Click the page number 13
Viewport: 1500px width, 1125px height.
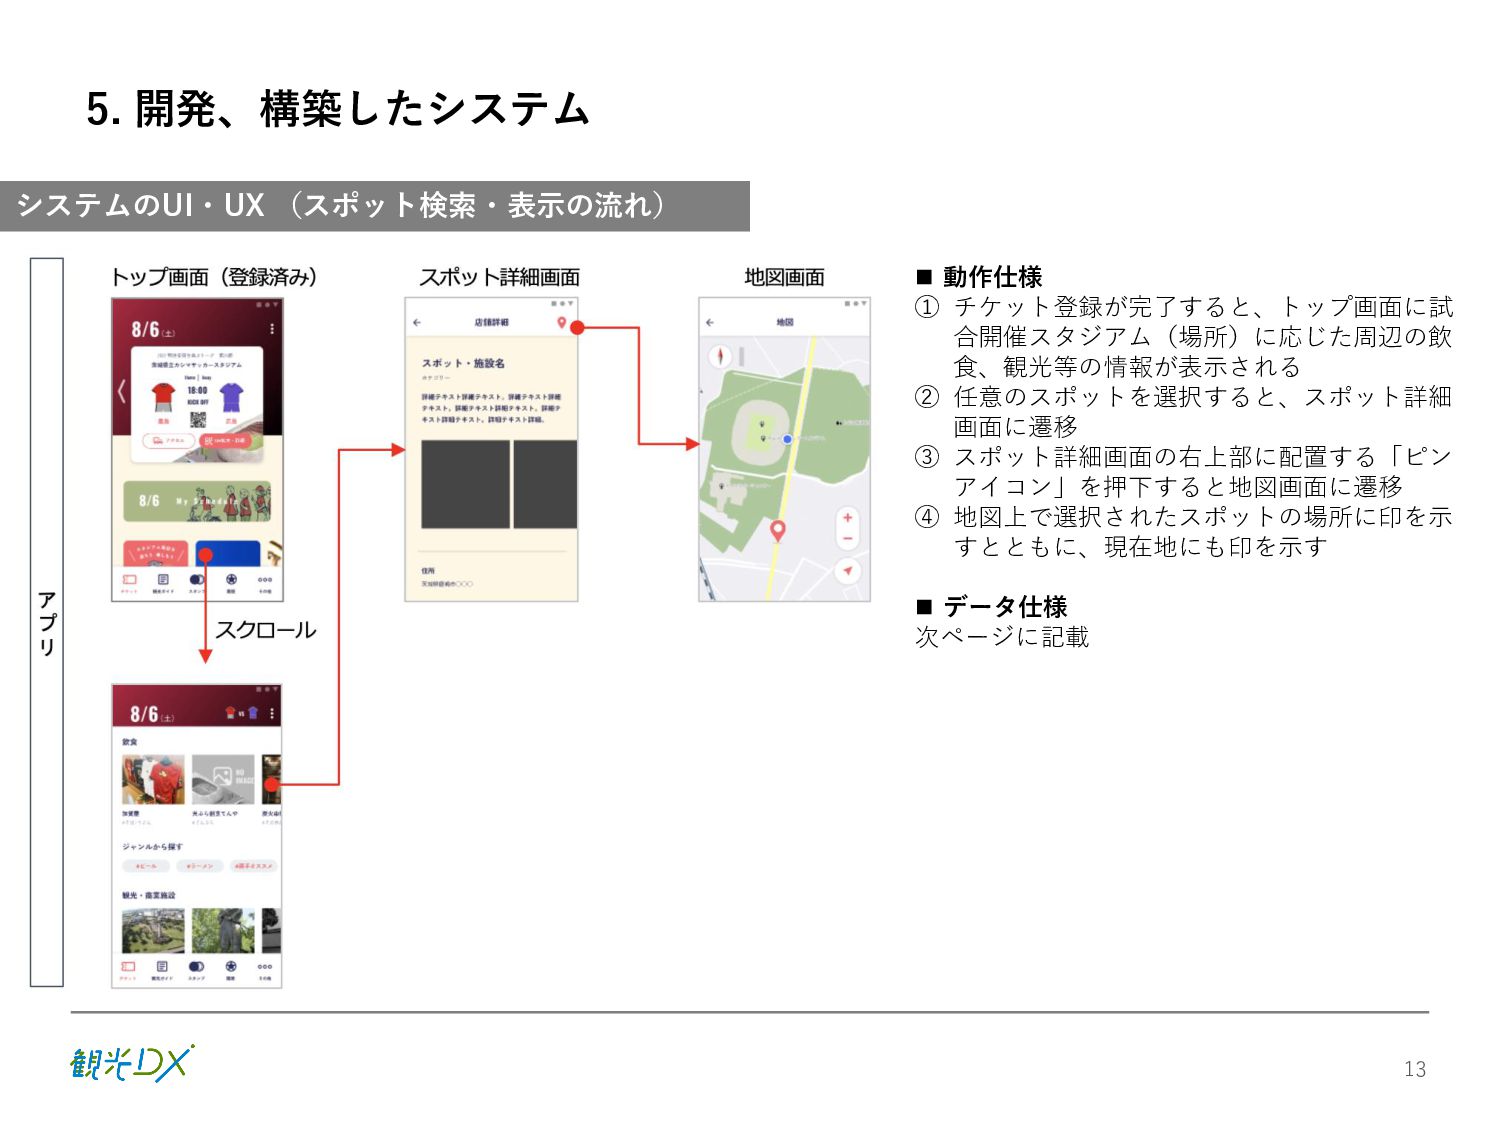click(1415, 1069)
